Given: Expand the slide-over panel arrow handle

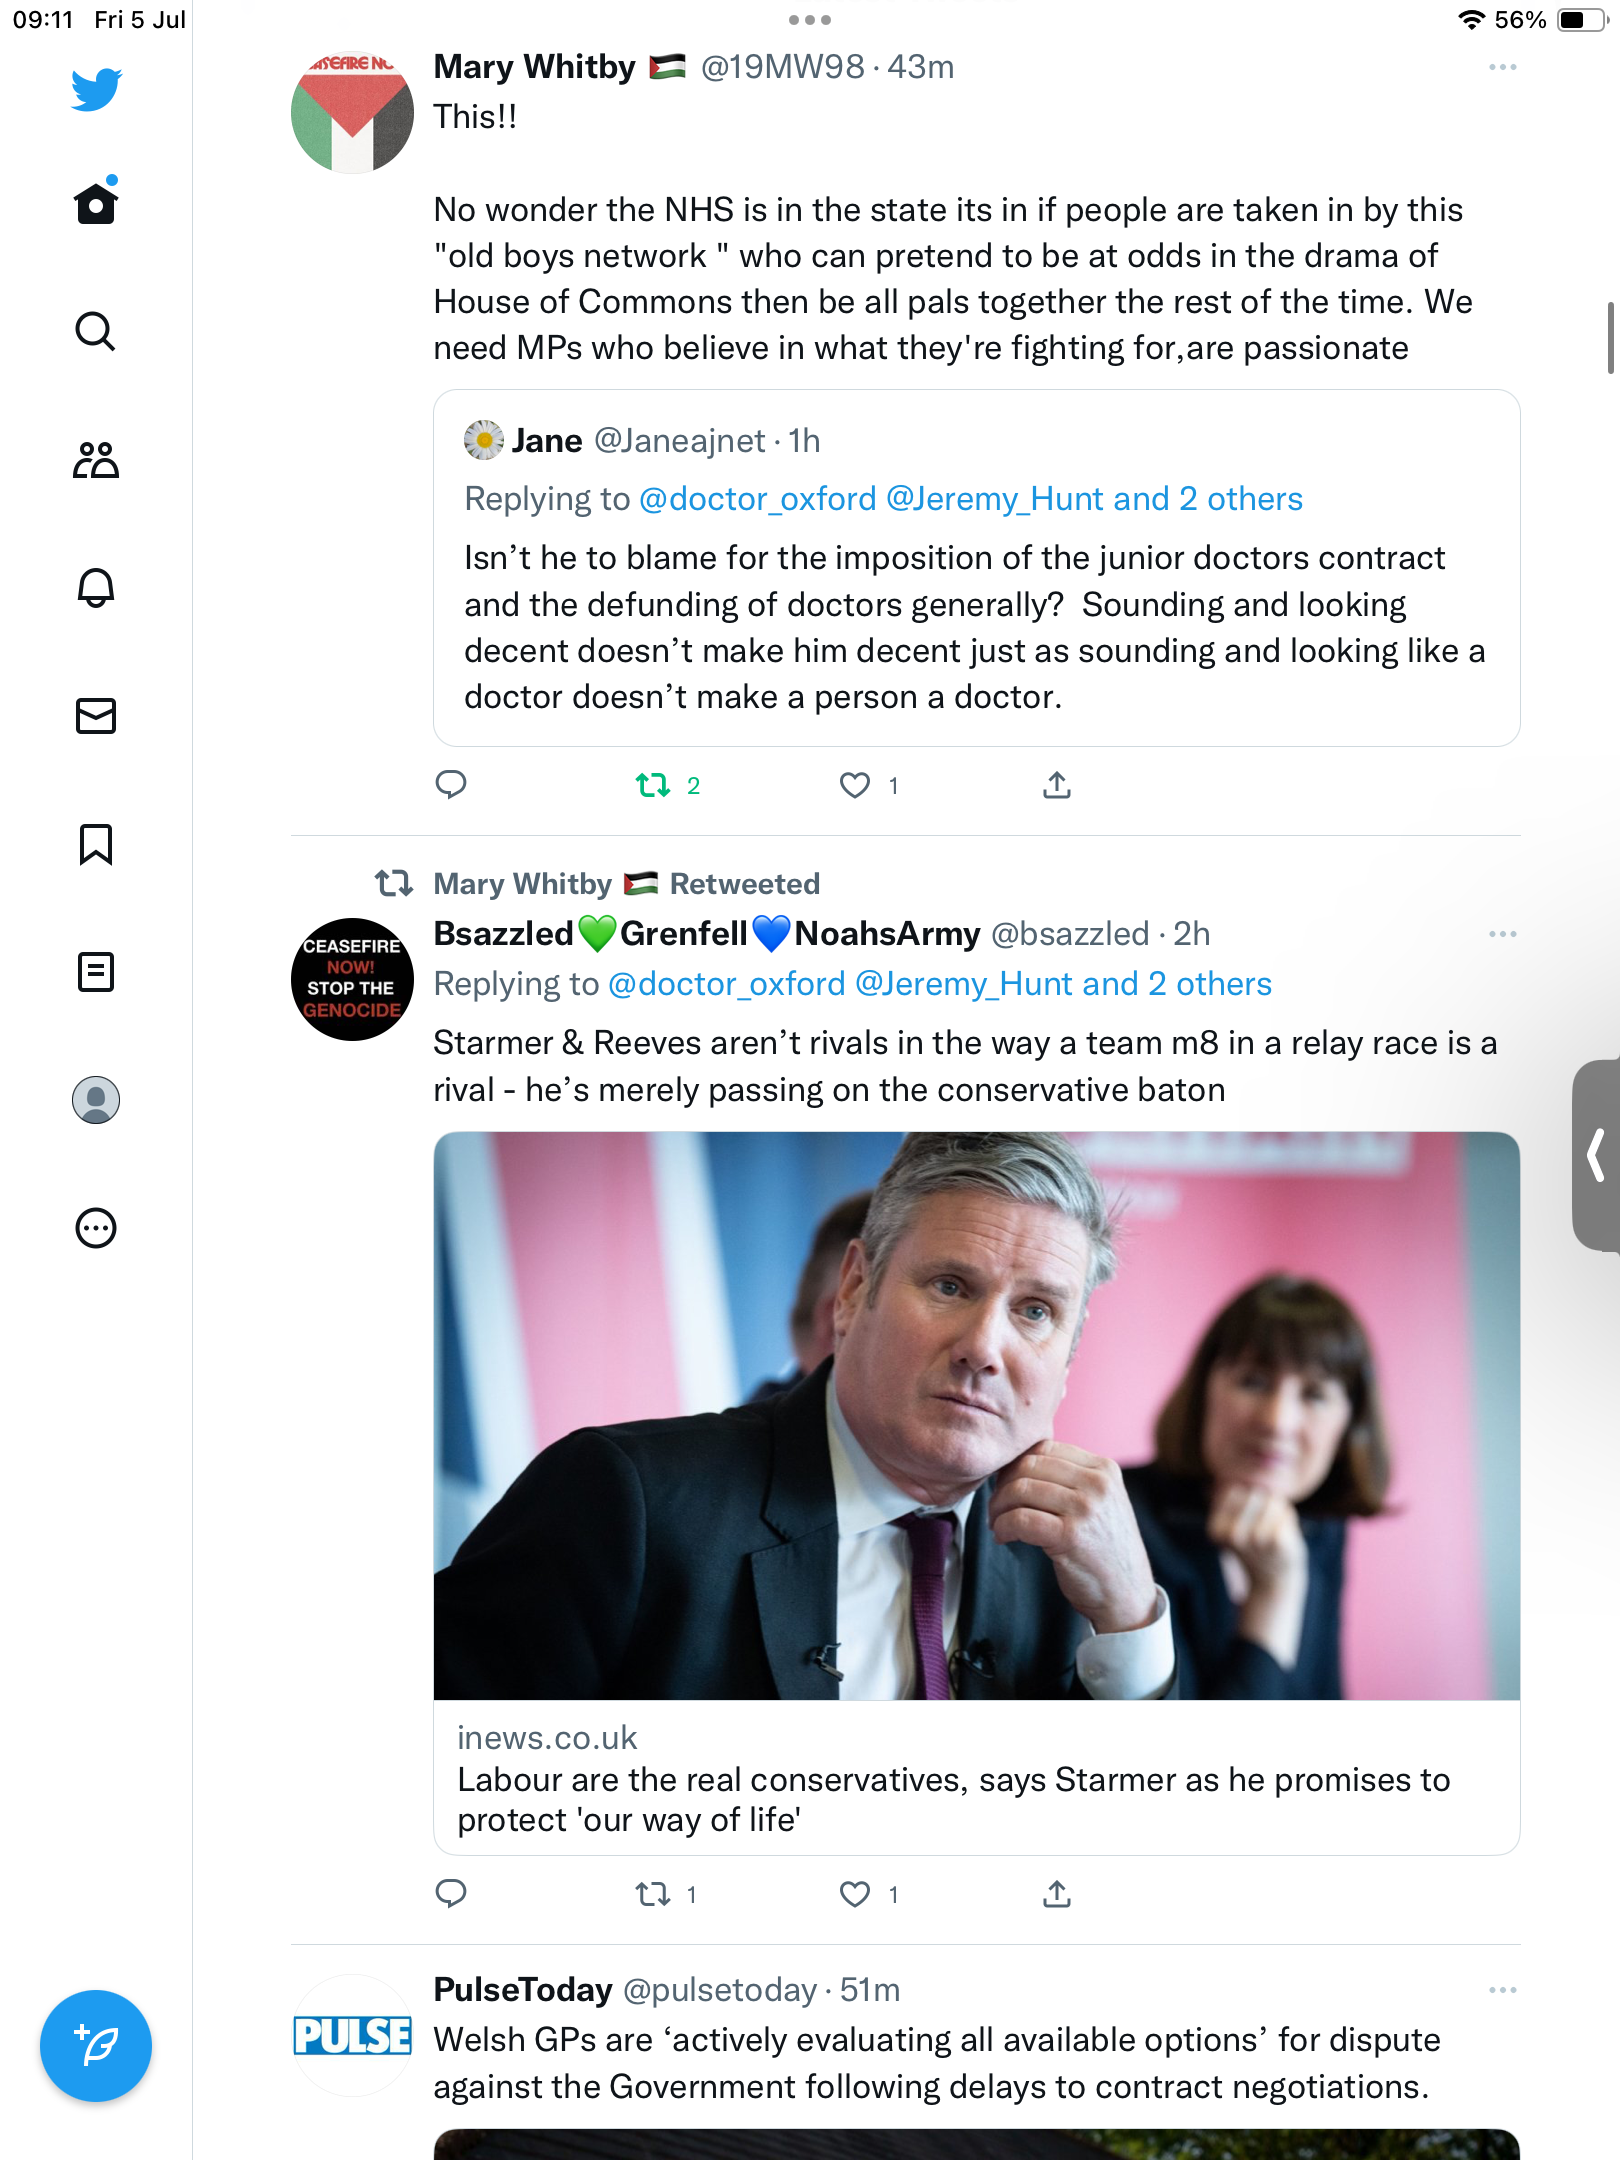Looking at the screenshot, I should click(1597, 1156).
